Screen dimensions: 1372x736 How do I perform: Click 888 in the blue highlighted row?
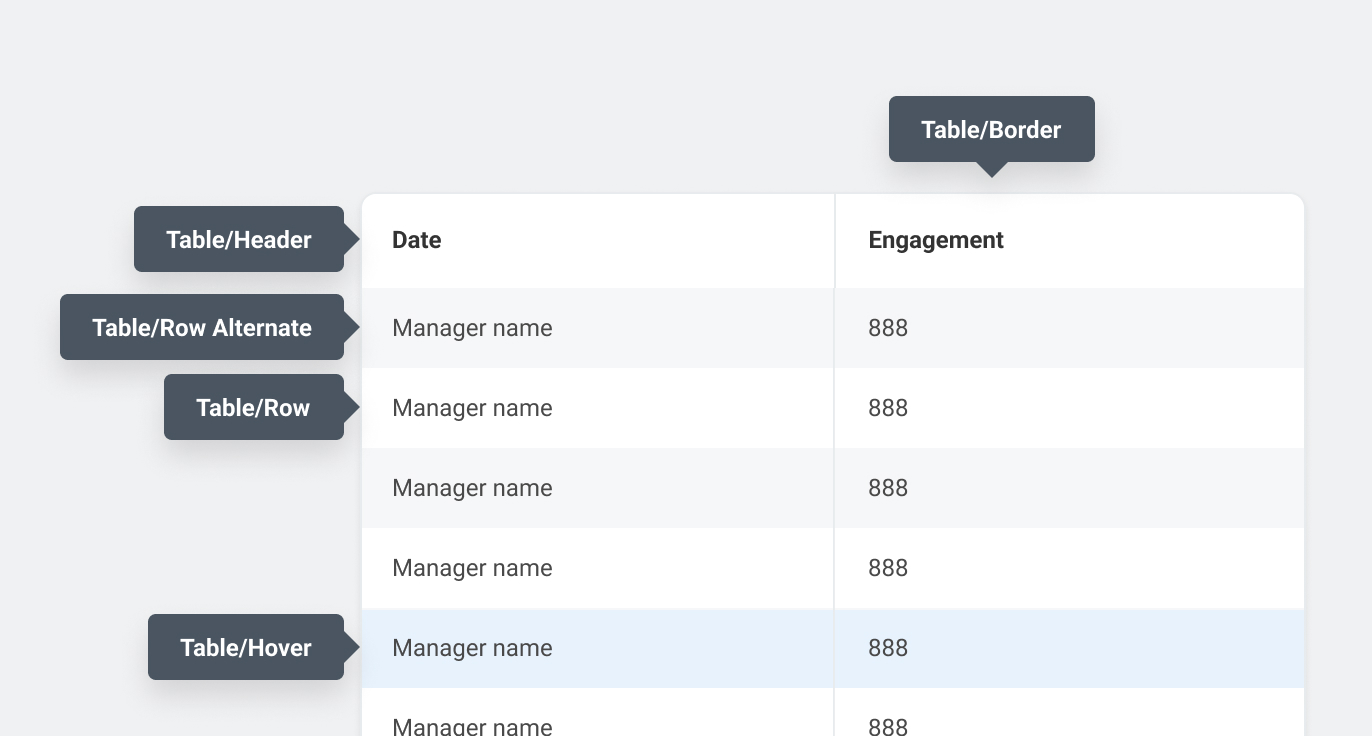888,648
